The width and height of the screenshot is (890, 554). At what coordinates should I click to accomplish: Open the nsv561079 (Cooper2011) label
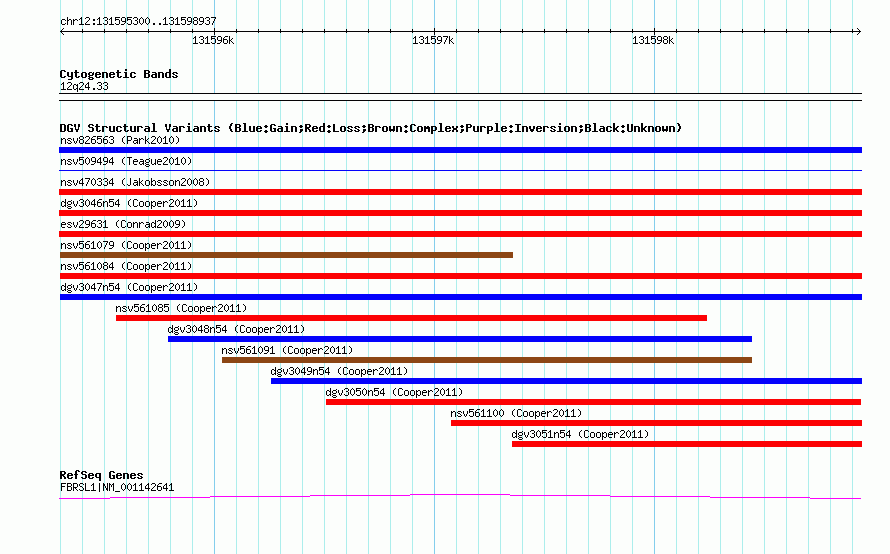pos(126,245)
